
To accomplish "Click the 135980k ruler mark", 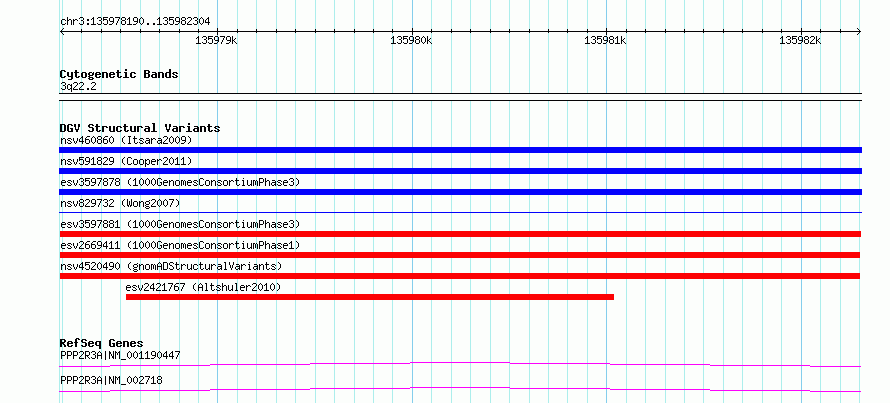I will 412,41.
